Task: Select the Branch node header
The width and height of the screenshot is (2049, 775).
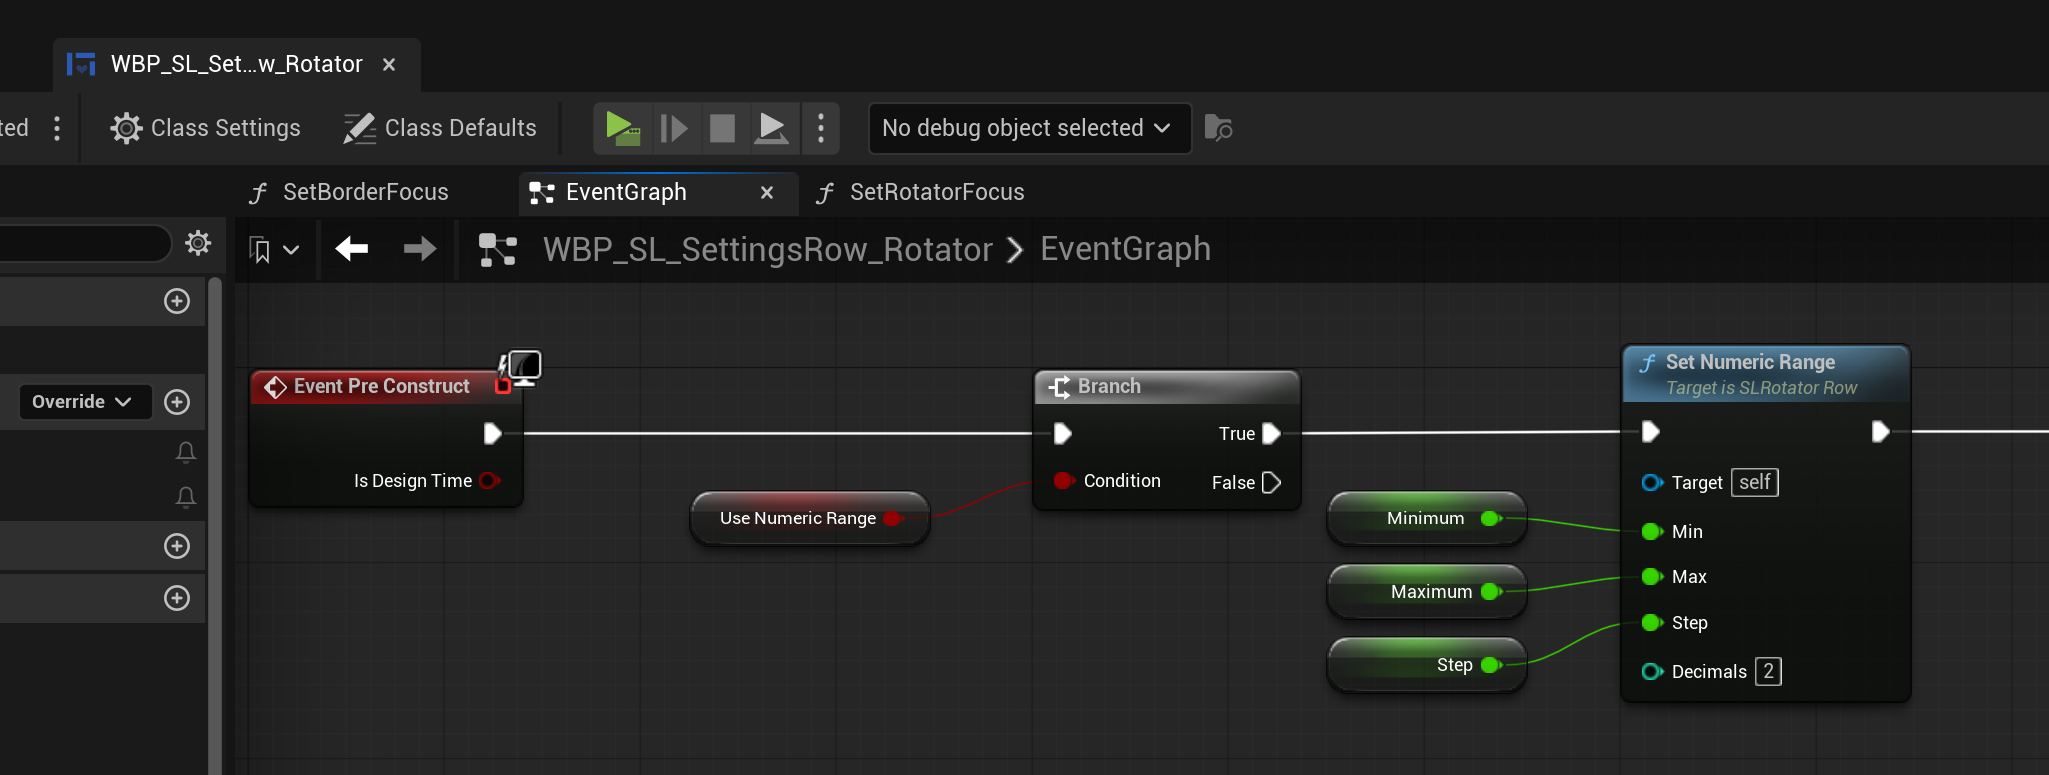Action: [x=1167, y=387]
